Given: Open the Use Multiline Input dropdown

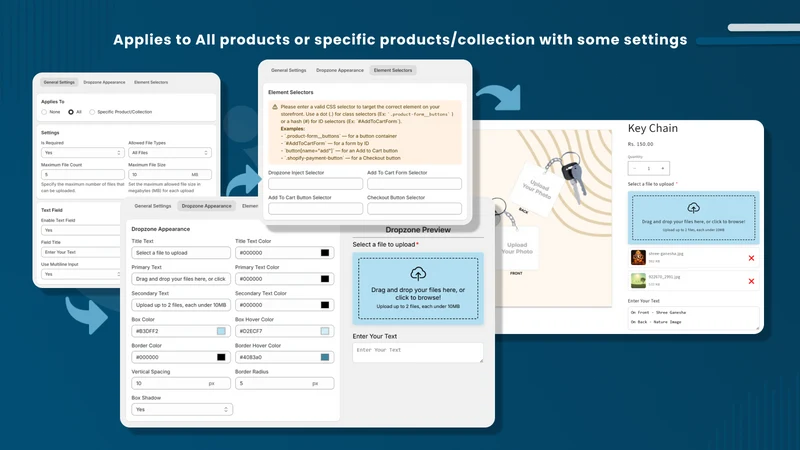Looking at the screenshot, I should (81, 274).
